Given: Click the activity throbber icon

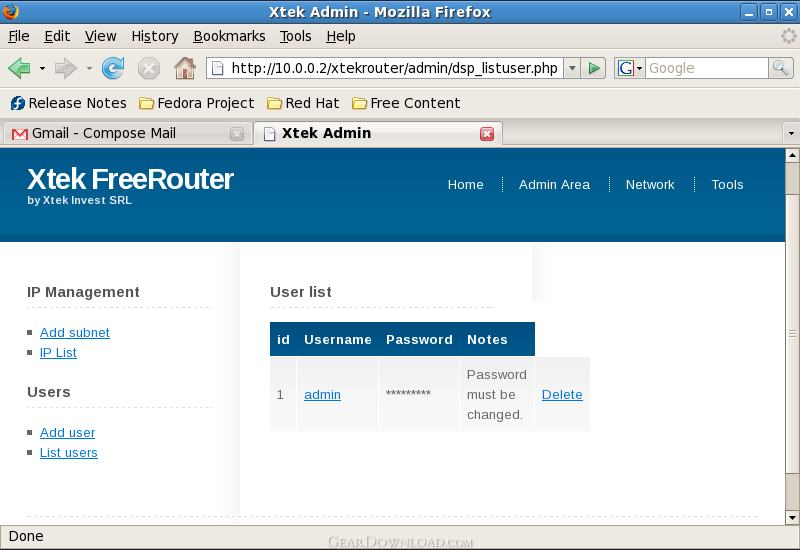Looking at the screenshot, I should click(x=789, y=36).
